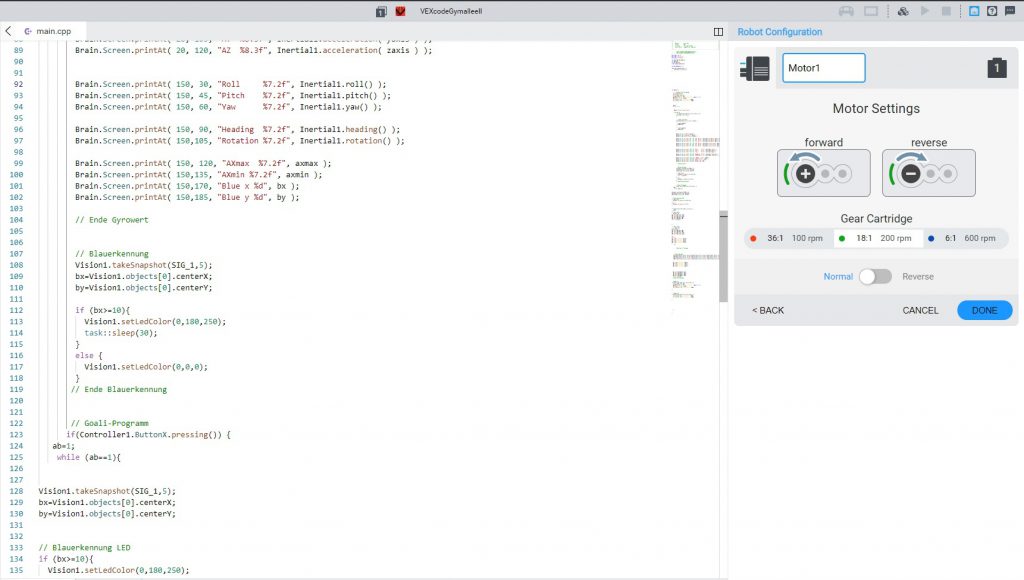1024x580 pixels.
Task: Click the Gear Cartridge label
Action: tap(876, 219)
